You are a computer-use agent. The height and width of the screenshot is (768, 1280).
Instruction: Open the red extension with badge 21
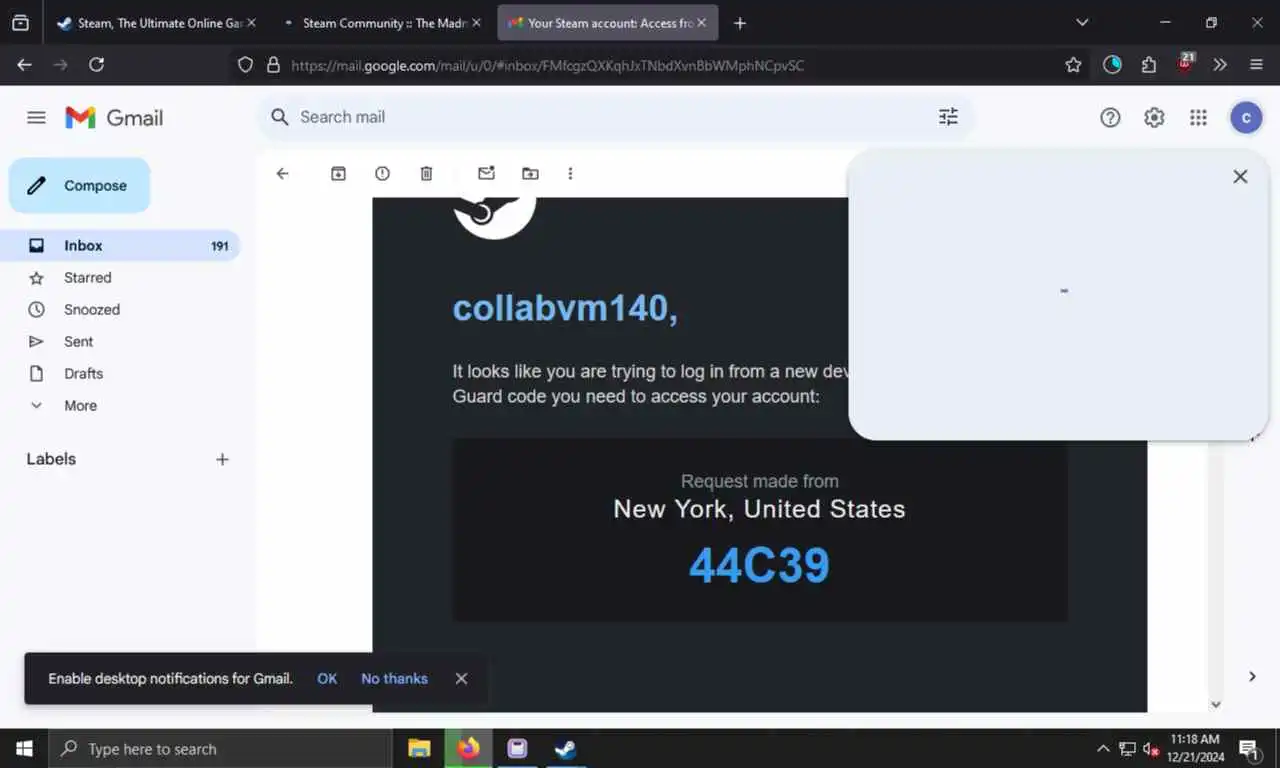pyautogui.click(x=1185, y=64)
